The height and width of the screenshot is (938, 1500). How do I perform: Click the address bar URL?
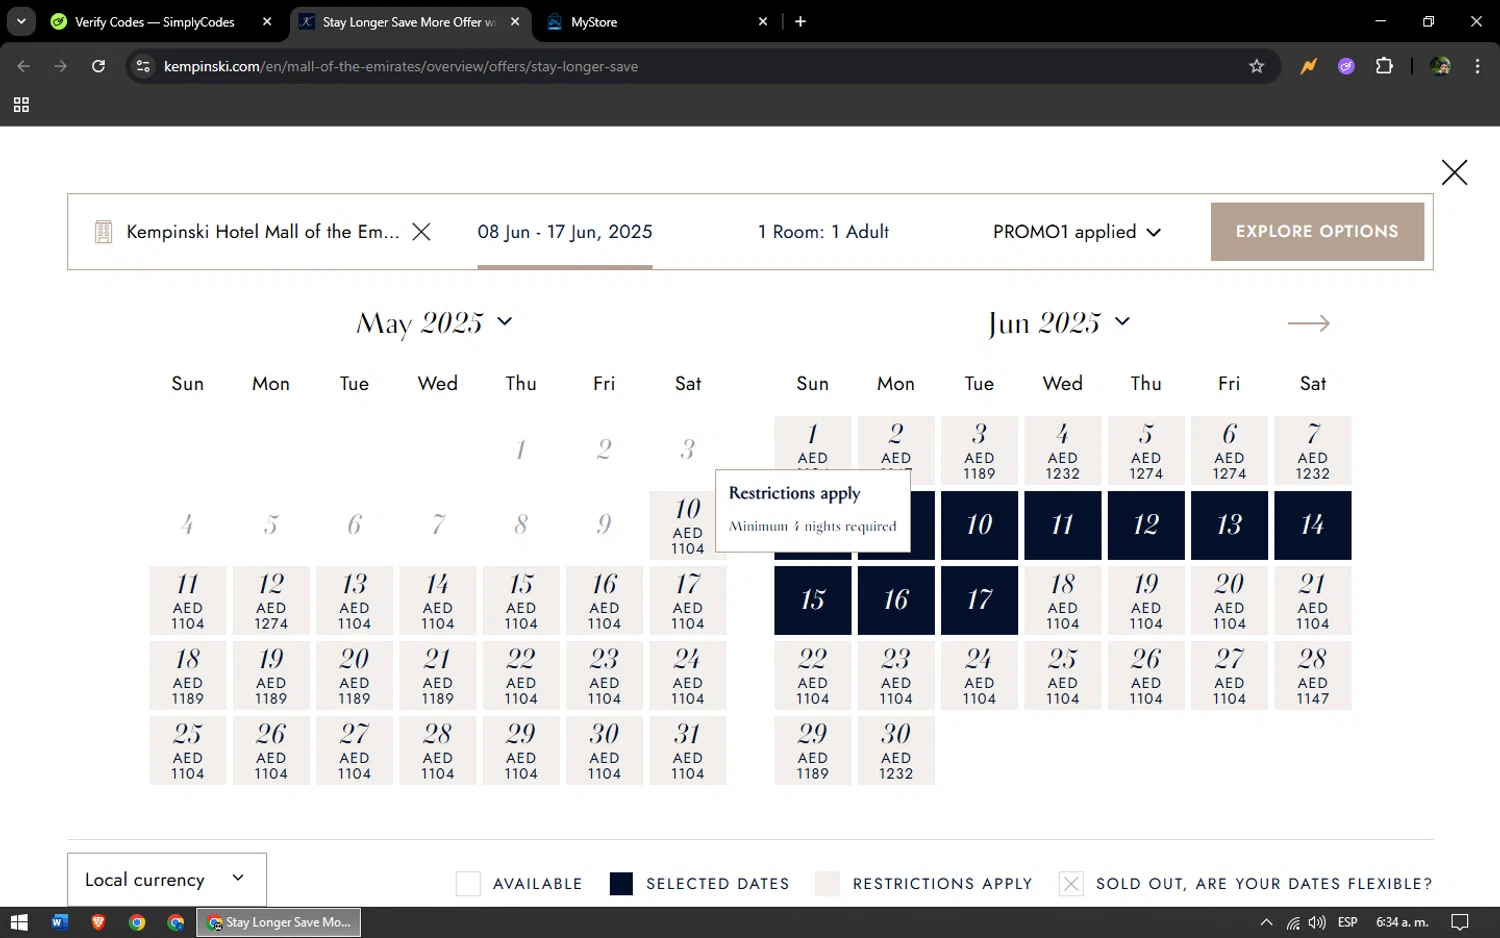[401, 66]
